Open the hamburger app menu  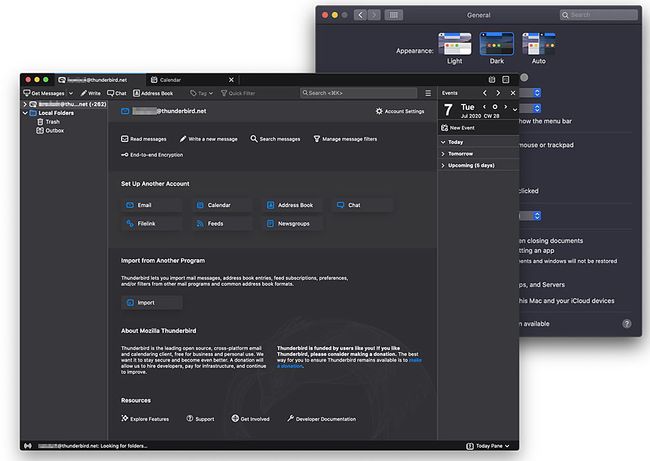point(428,93)
